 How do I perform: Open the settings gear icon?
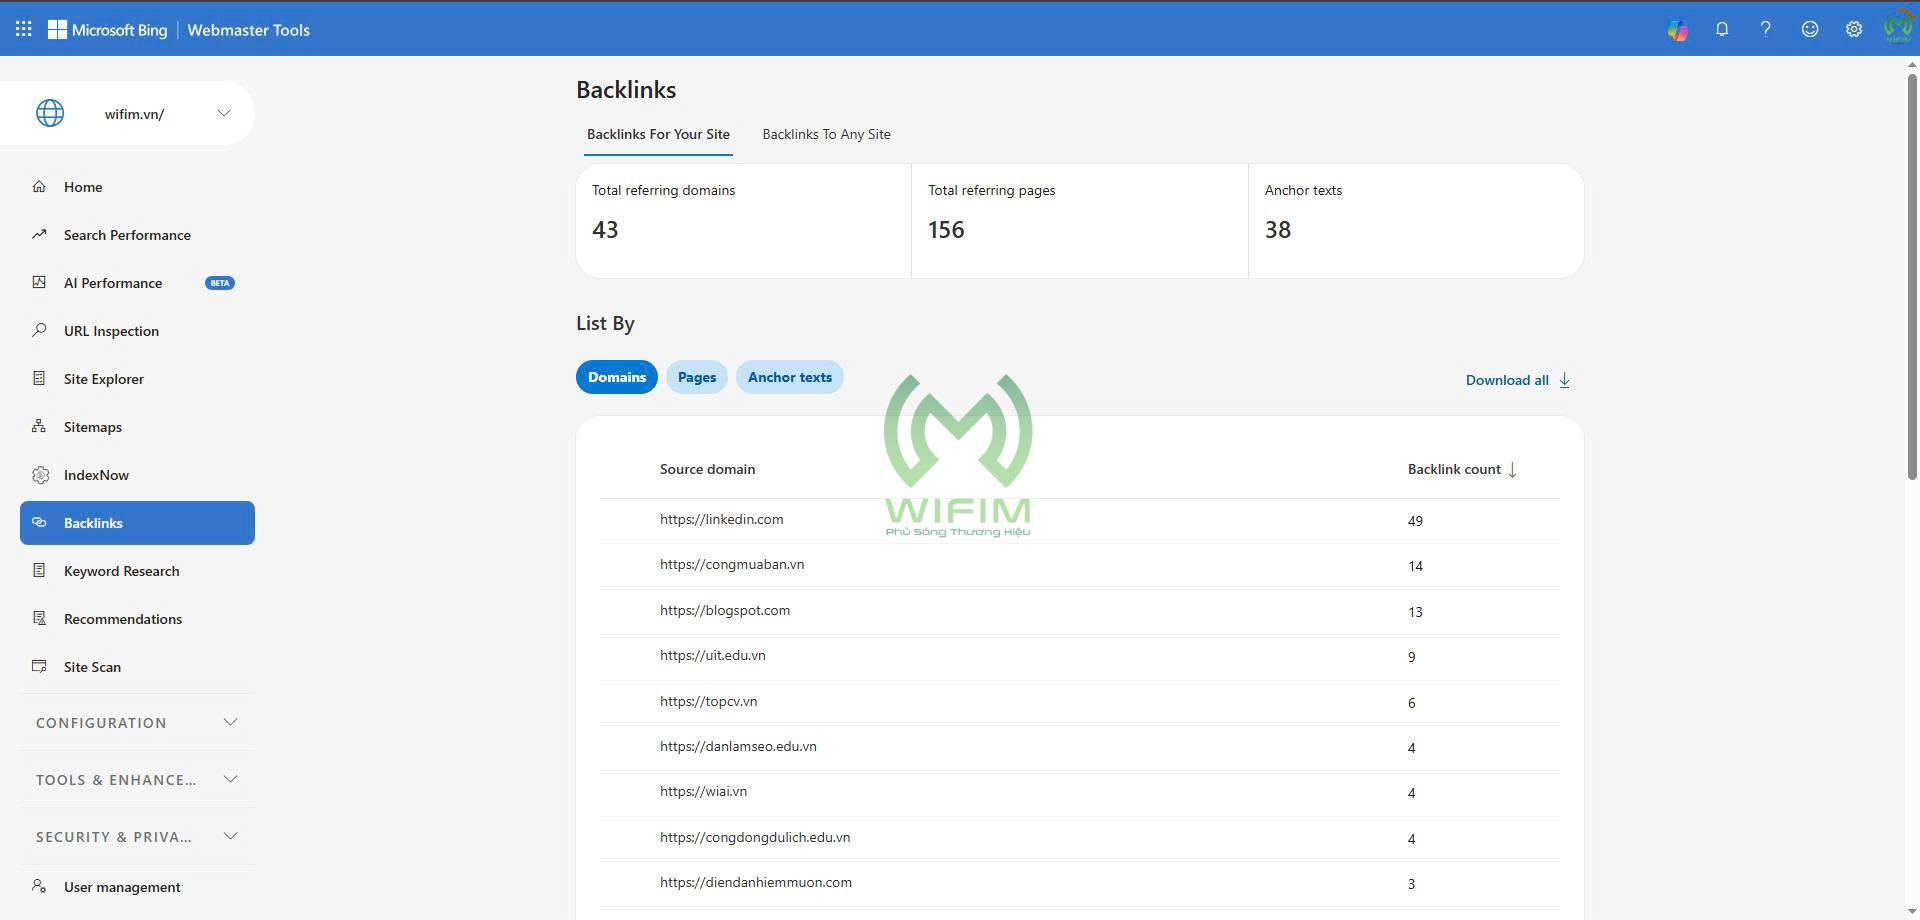1853,29
